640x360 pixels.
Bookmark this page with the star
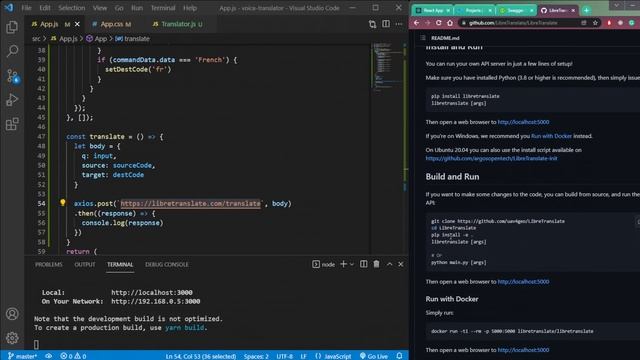[595, 23]
